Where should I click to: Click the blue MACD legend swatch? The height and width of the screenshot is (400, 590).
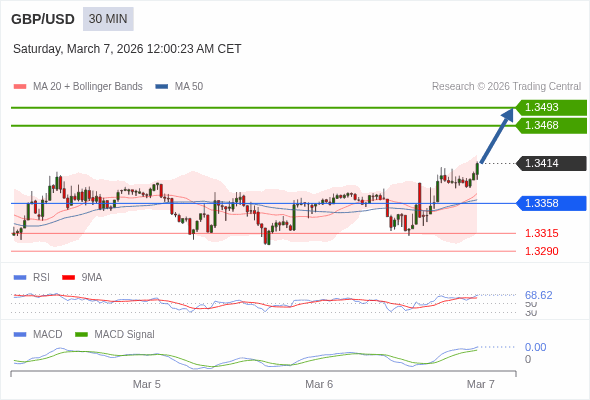click(x=20, y=335)
